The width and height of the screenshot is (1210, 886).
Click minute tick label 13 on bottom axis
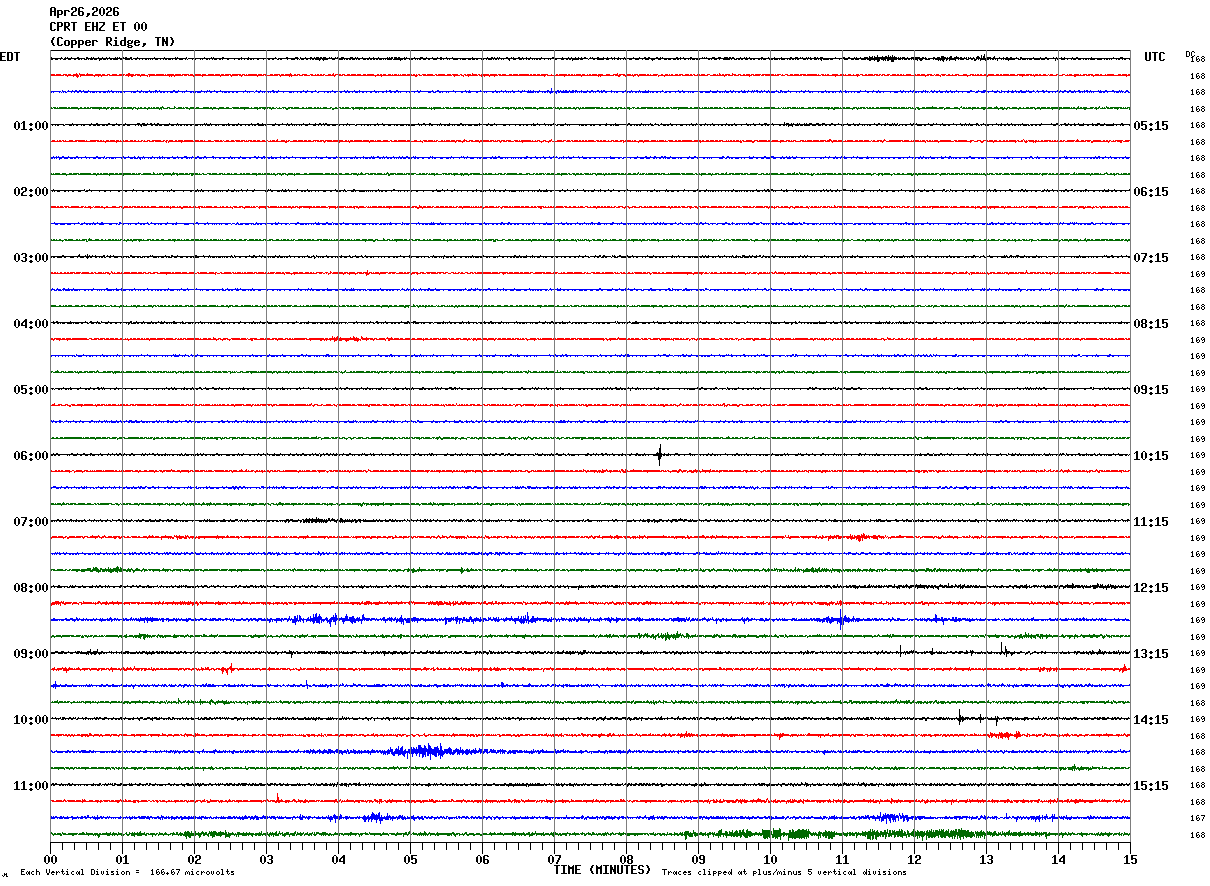986,859
